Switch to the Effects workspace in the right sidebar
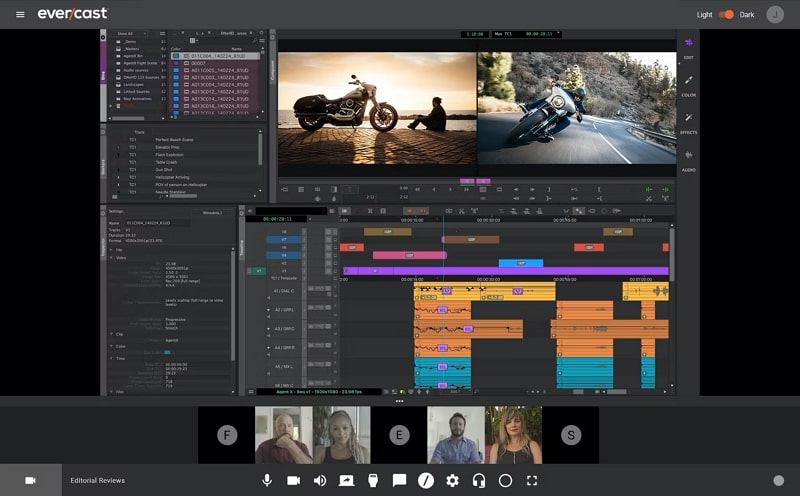Viewport: 800px width, 496px height. 688,123
